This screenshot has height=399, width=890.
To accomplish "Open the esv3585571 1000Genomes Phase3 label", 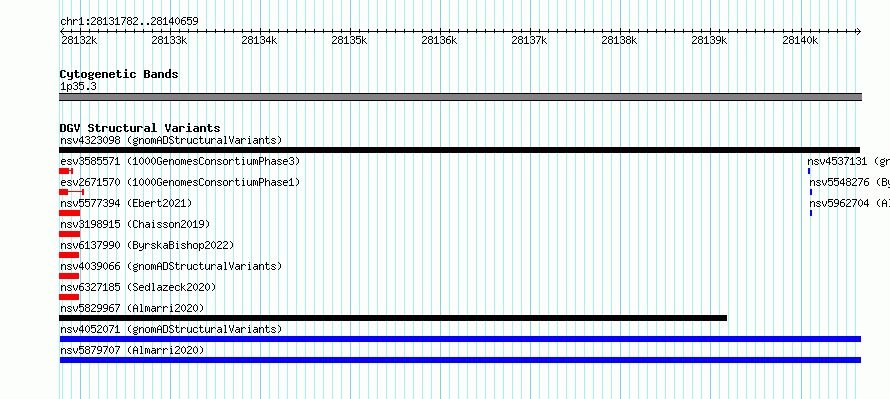I will 180,161.
